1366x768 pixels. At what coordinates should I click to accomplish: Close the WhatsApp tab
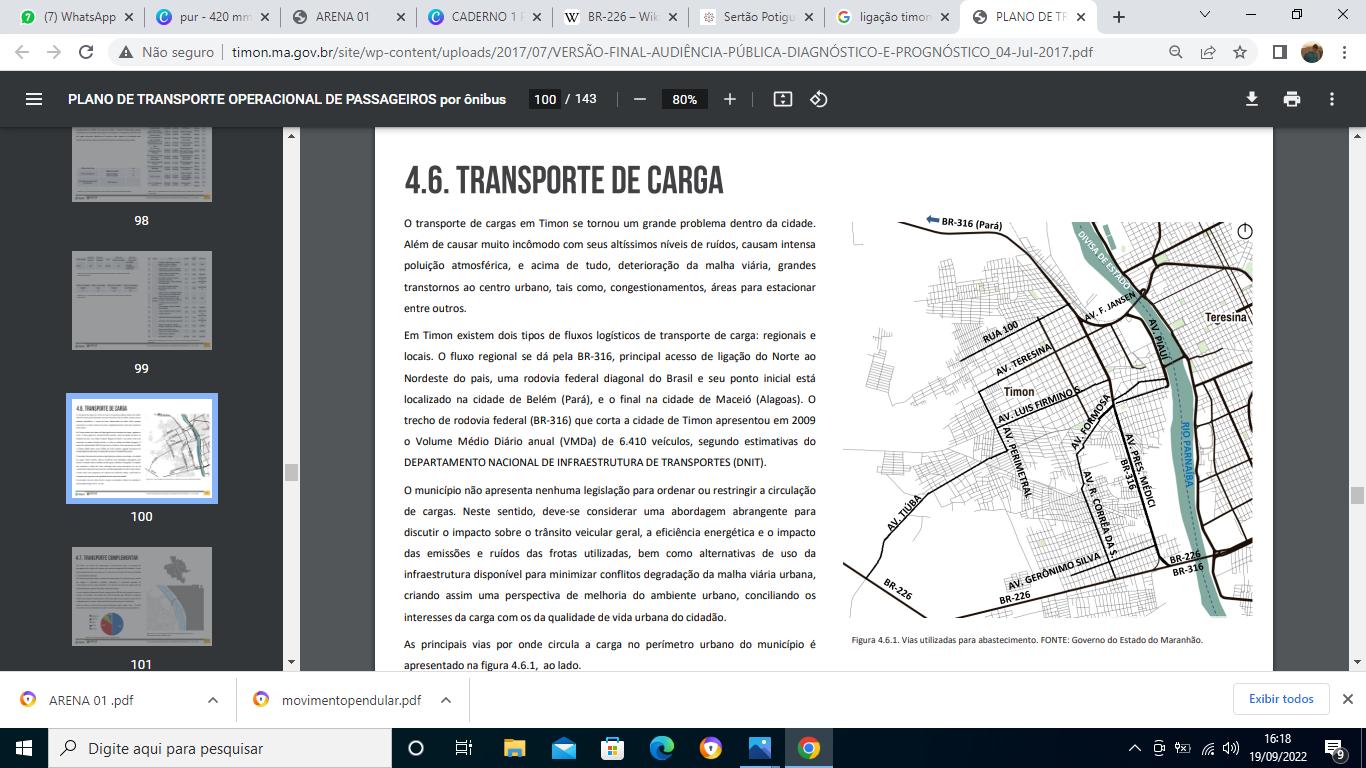(128, 17)
